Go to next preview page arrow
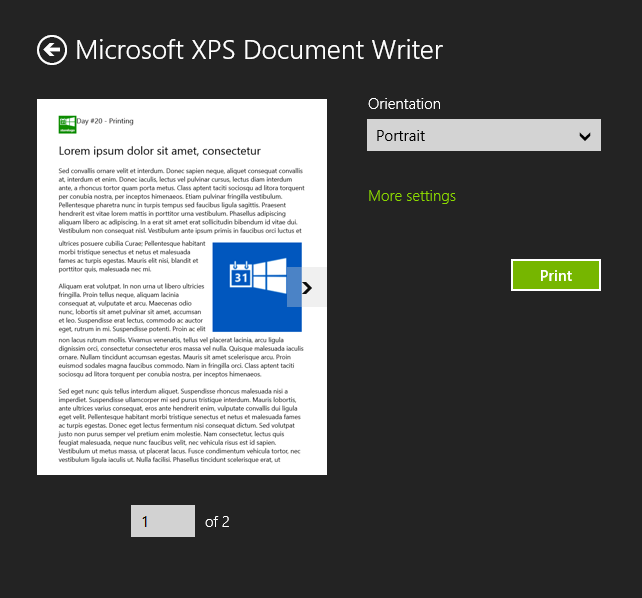Screen dimensions: 642x598 pyautogui.click(x=307, y=287)
